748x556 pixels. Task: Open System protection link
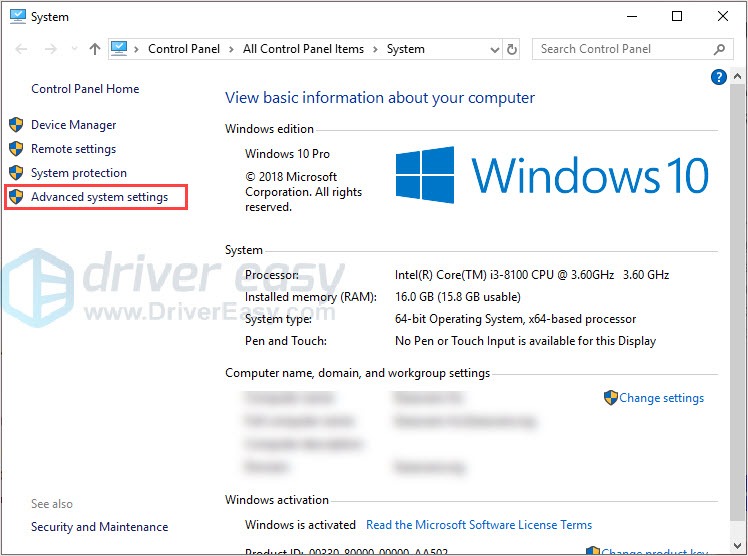79,173
